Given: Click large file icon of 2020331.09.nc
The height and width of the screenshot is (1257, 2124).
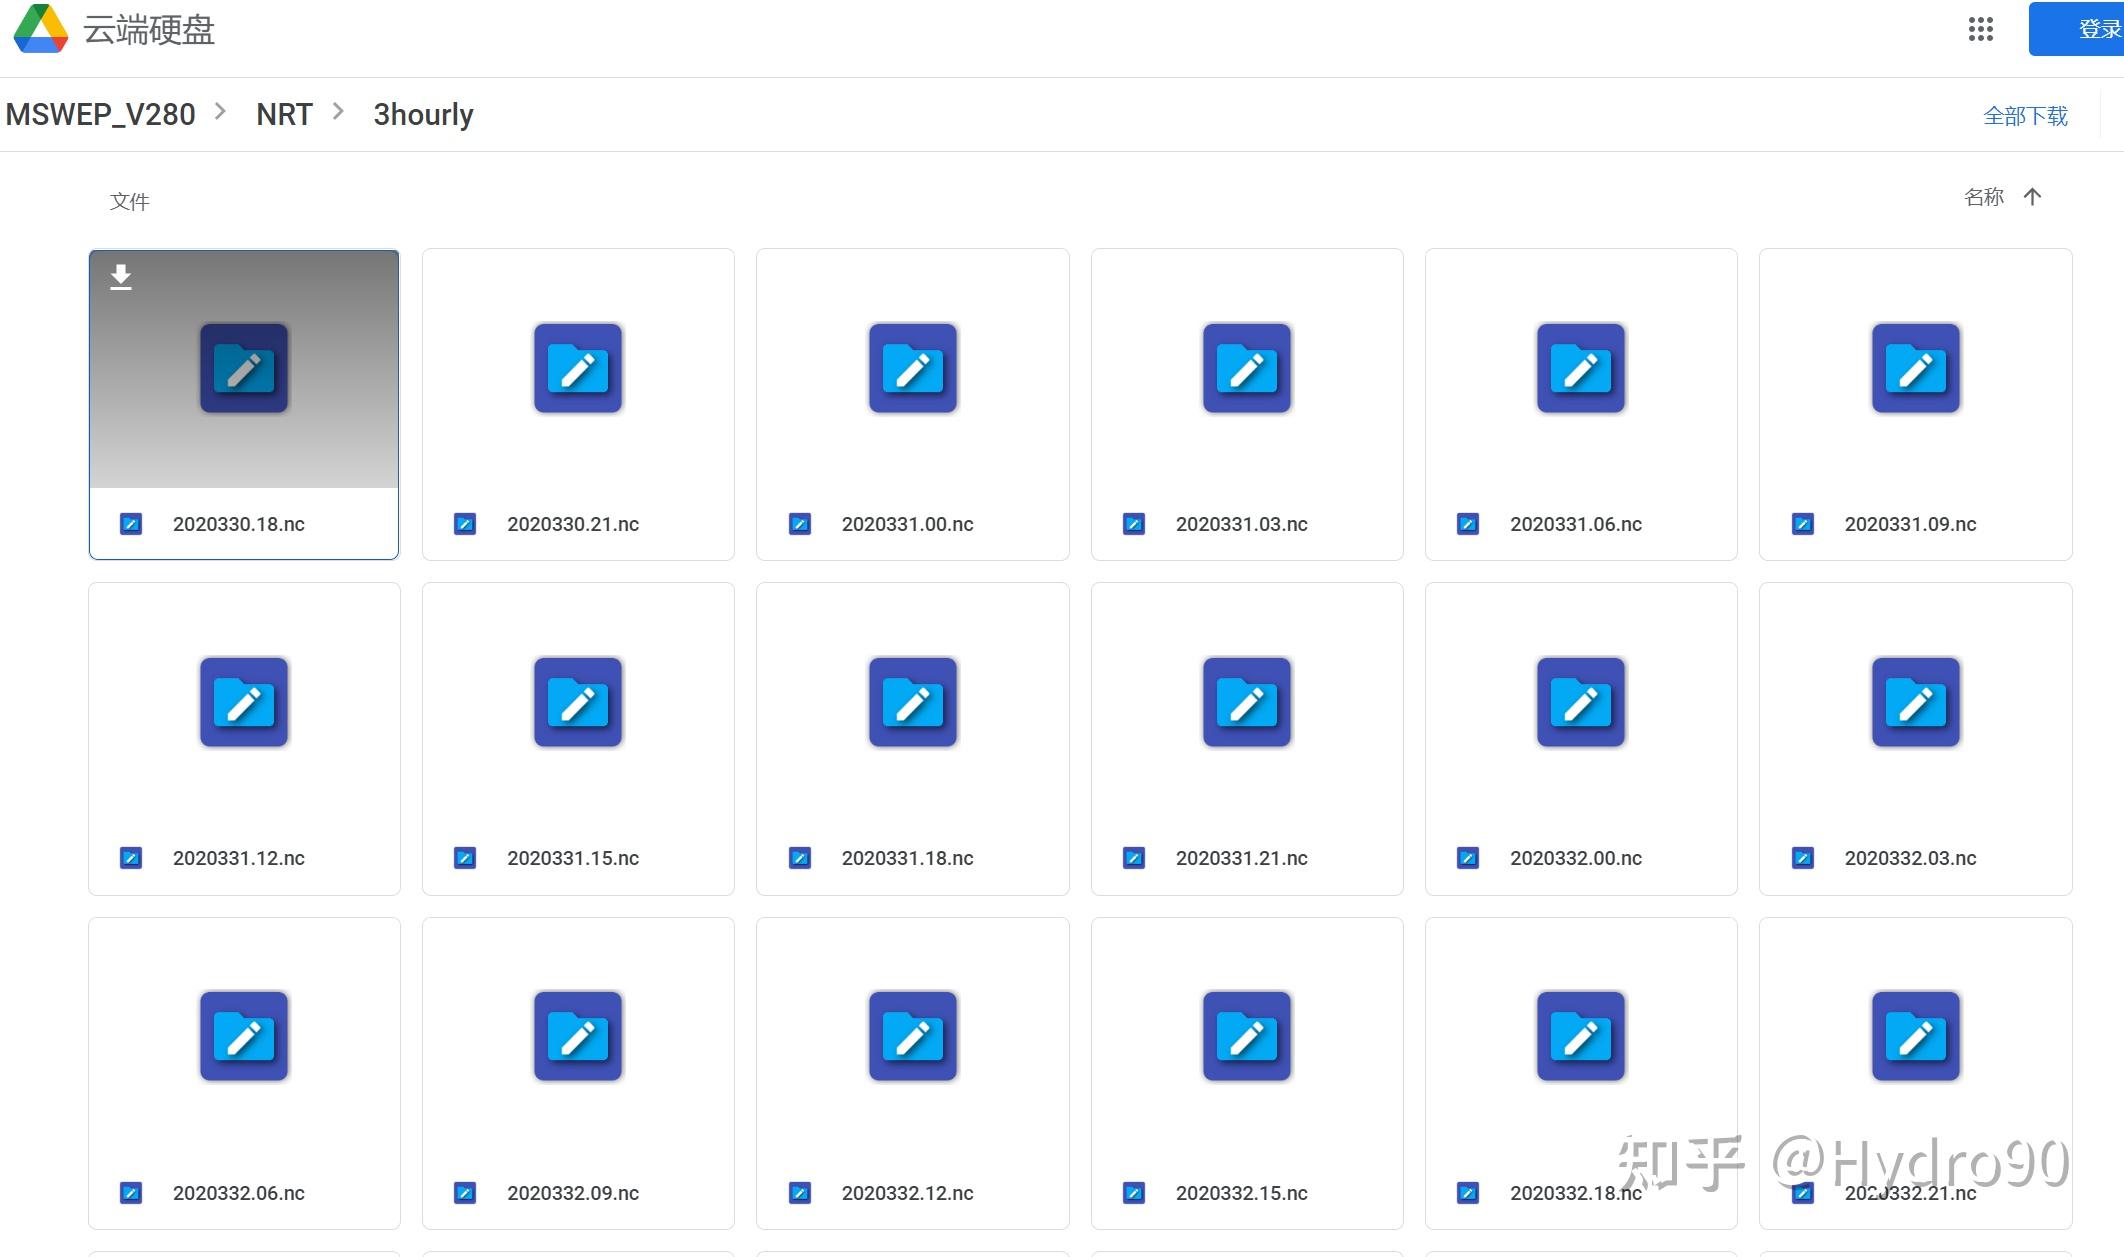Looking at the screenshot, I should (x=1915, y=368).
